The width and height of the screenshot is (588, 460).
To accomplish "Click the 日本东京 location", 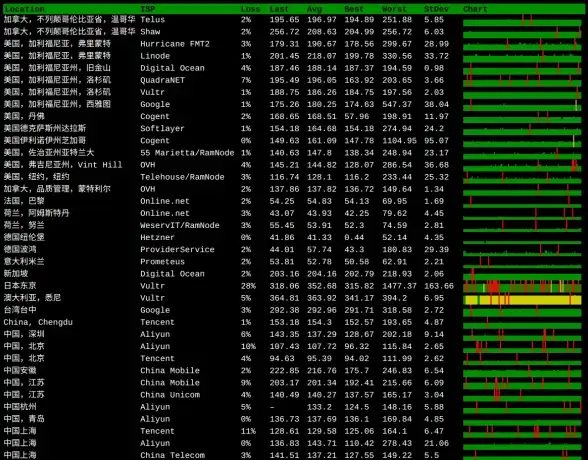I will (x=20, y=286).
